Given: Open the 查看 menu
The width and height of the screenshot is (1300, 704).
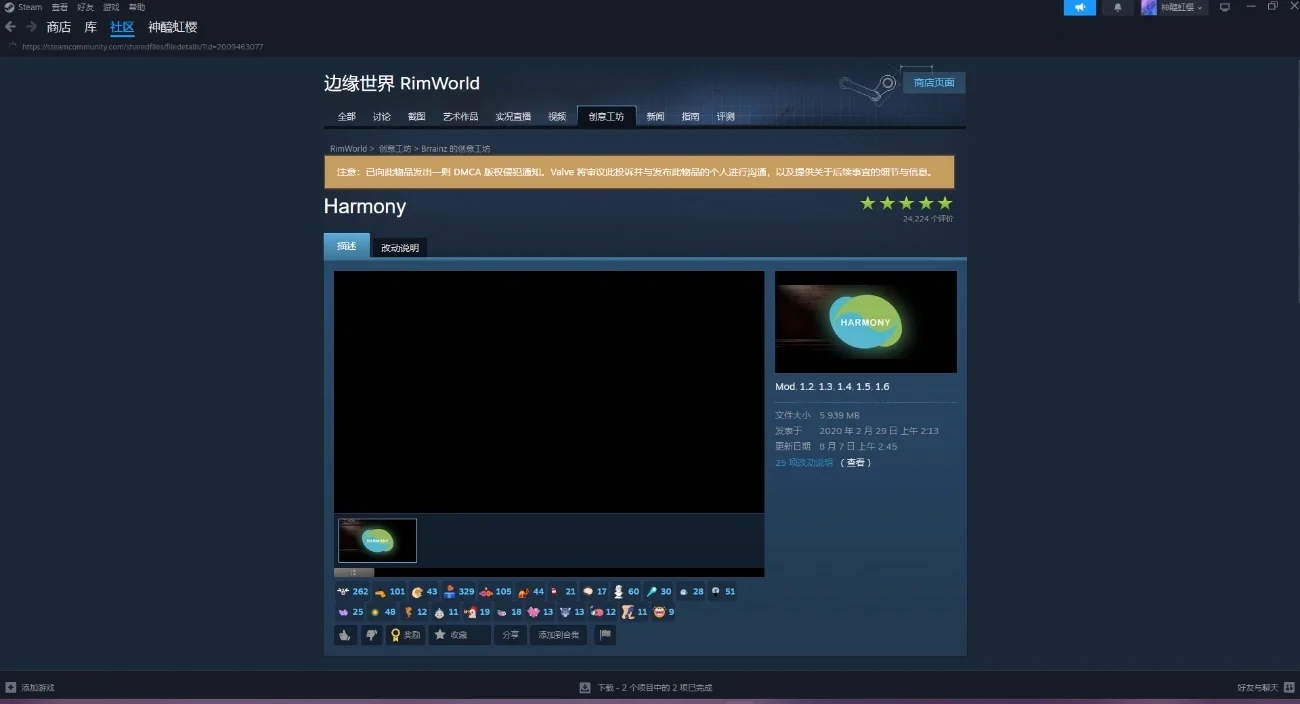Looking at the screenshot, I should [60, 7].
